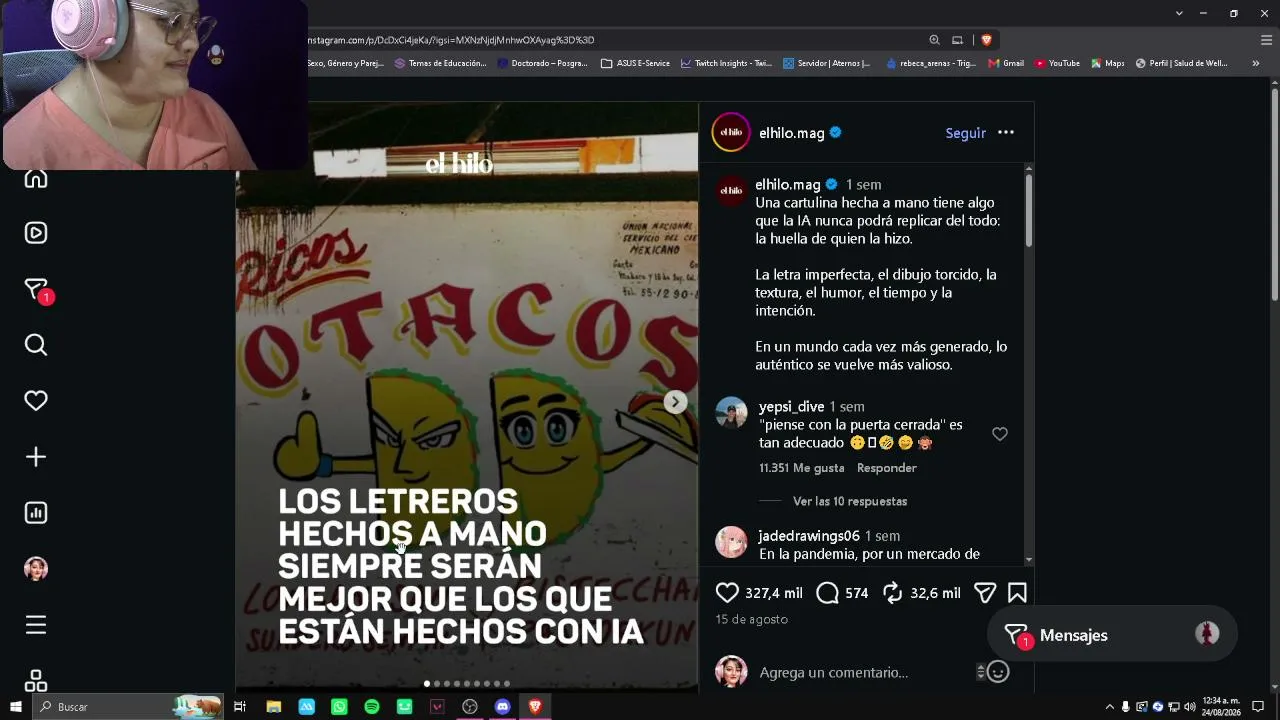Show the 327,4 mil likes count

pyautogui.click(x=774, y=593)
